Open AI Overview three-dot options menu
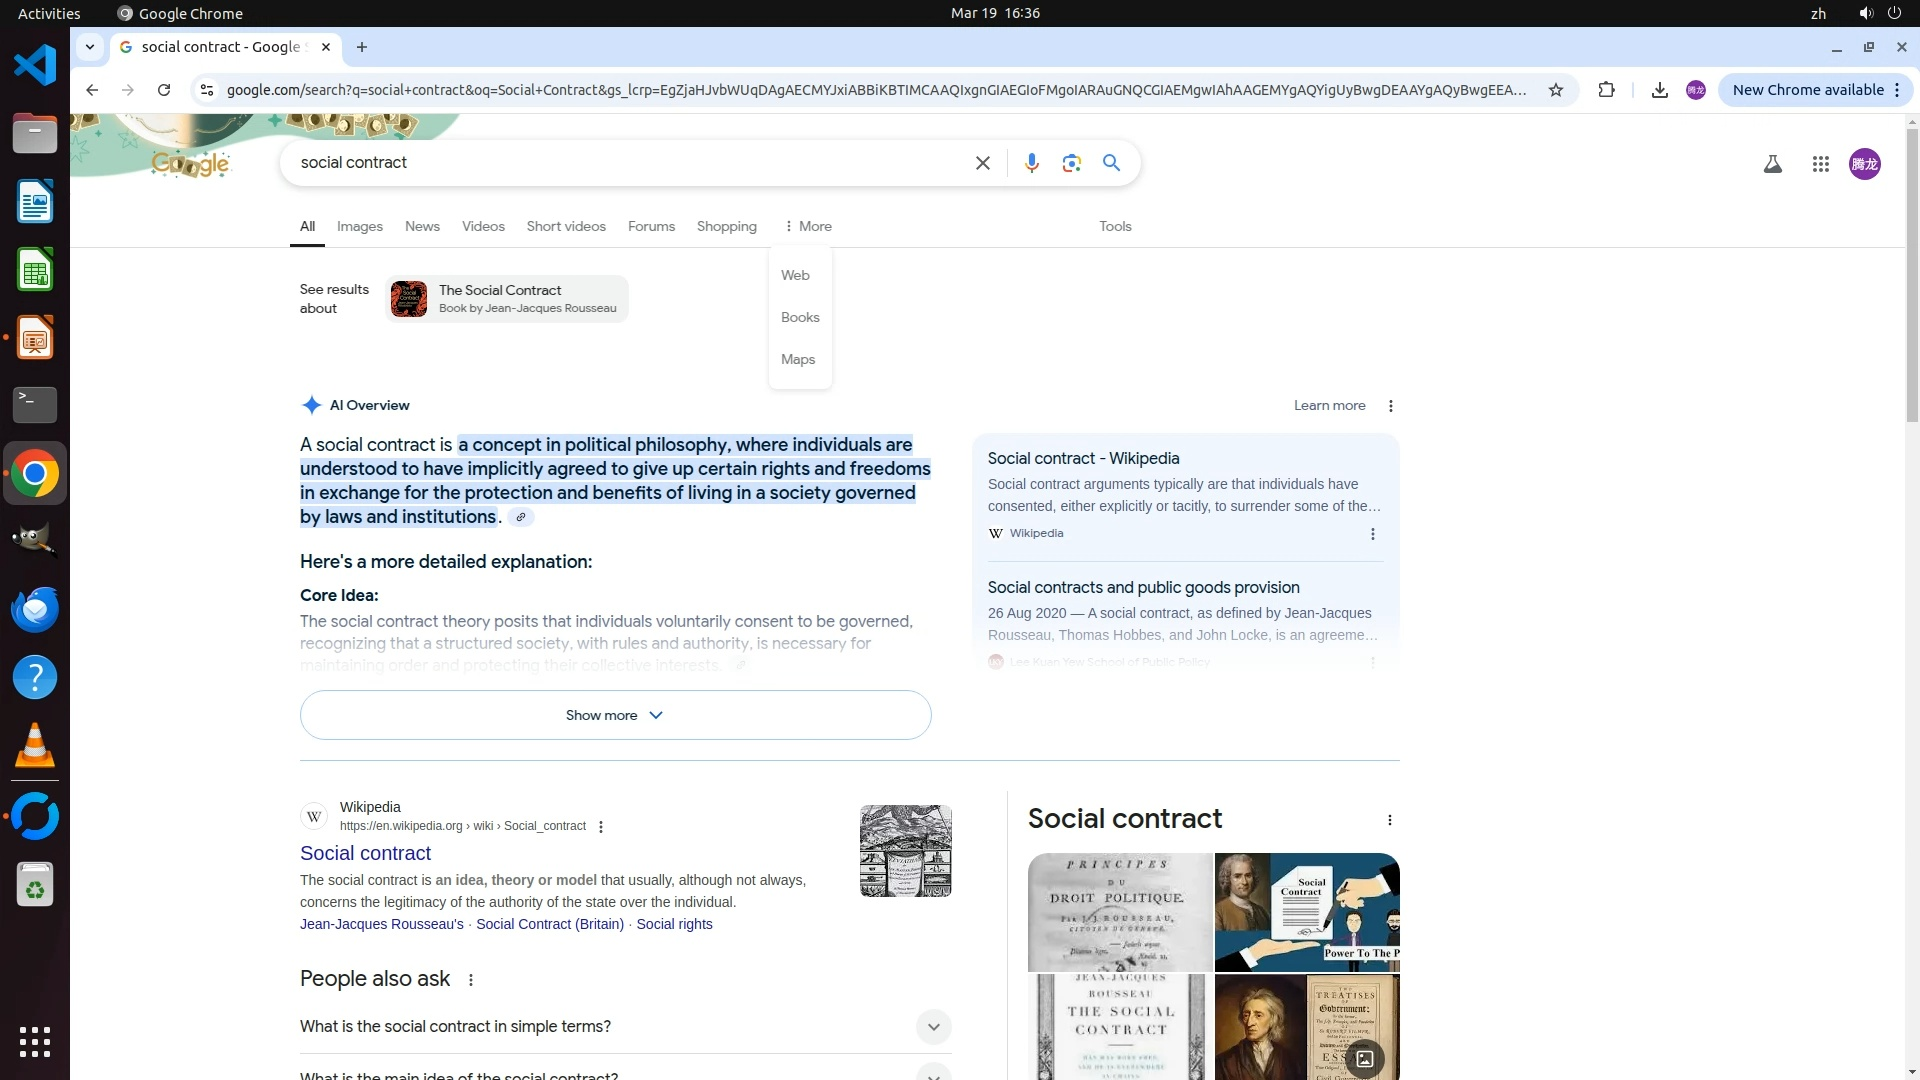Screen dimensions: 1920x1080 point(1390,406)
